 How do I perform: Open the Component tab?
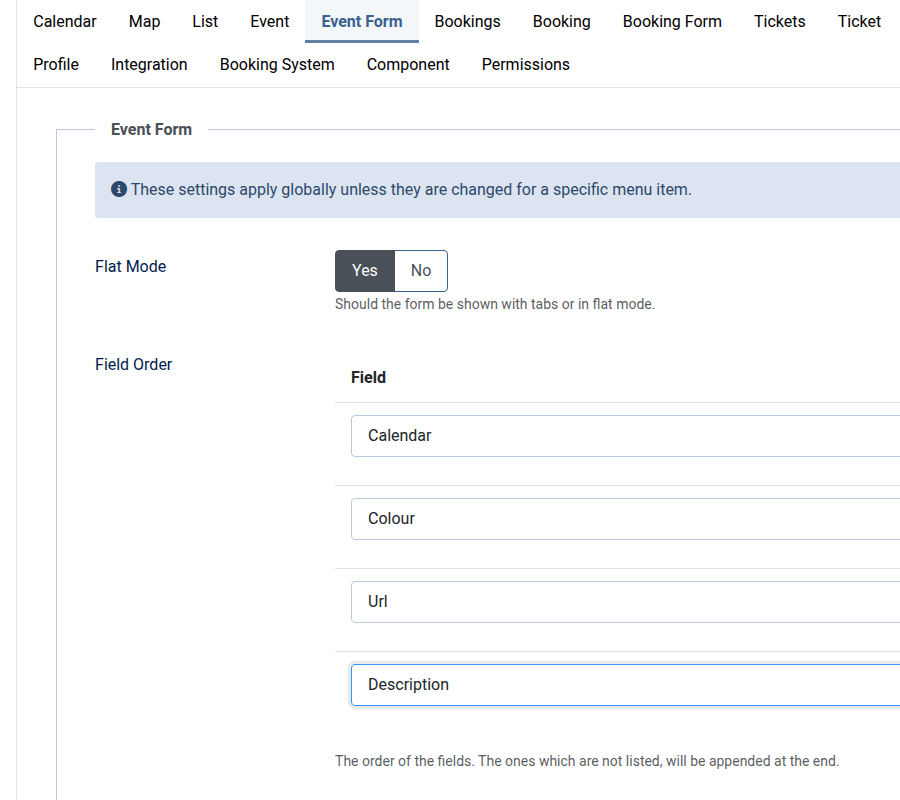pyautogui.click(x=408, y=64)
